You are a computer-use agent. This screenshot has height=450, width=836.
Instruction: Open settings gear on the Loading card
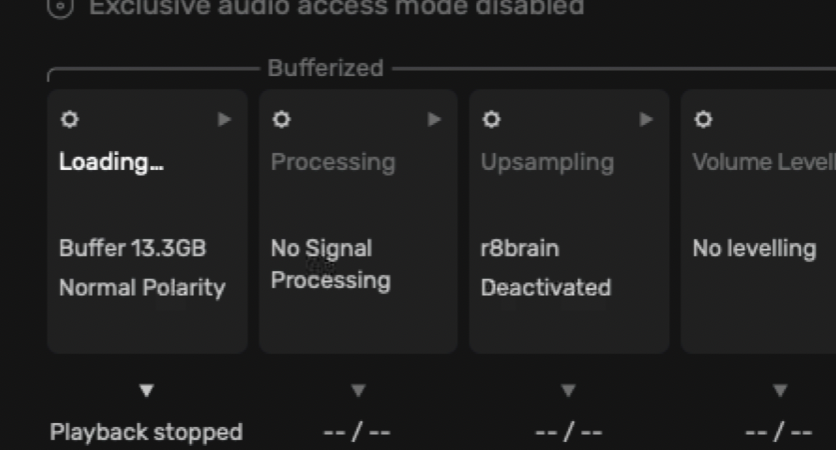pos(70,119)
